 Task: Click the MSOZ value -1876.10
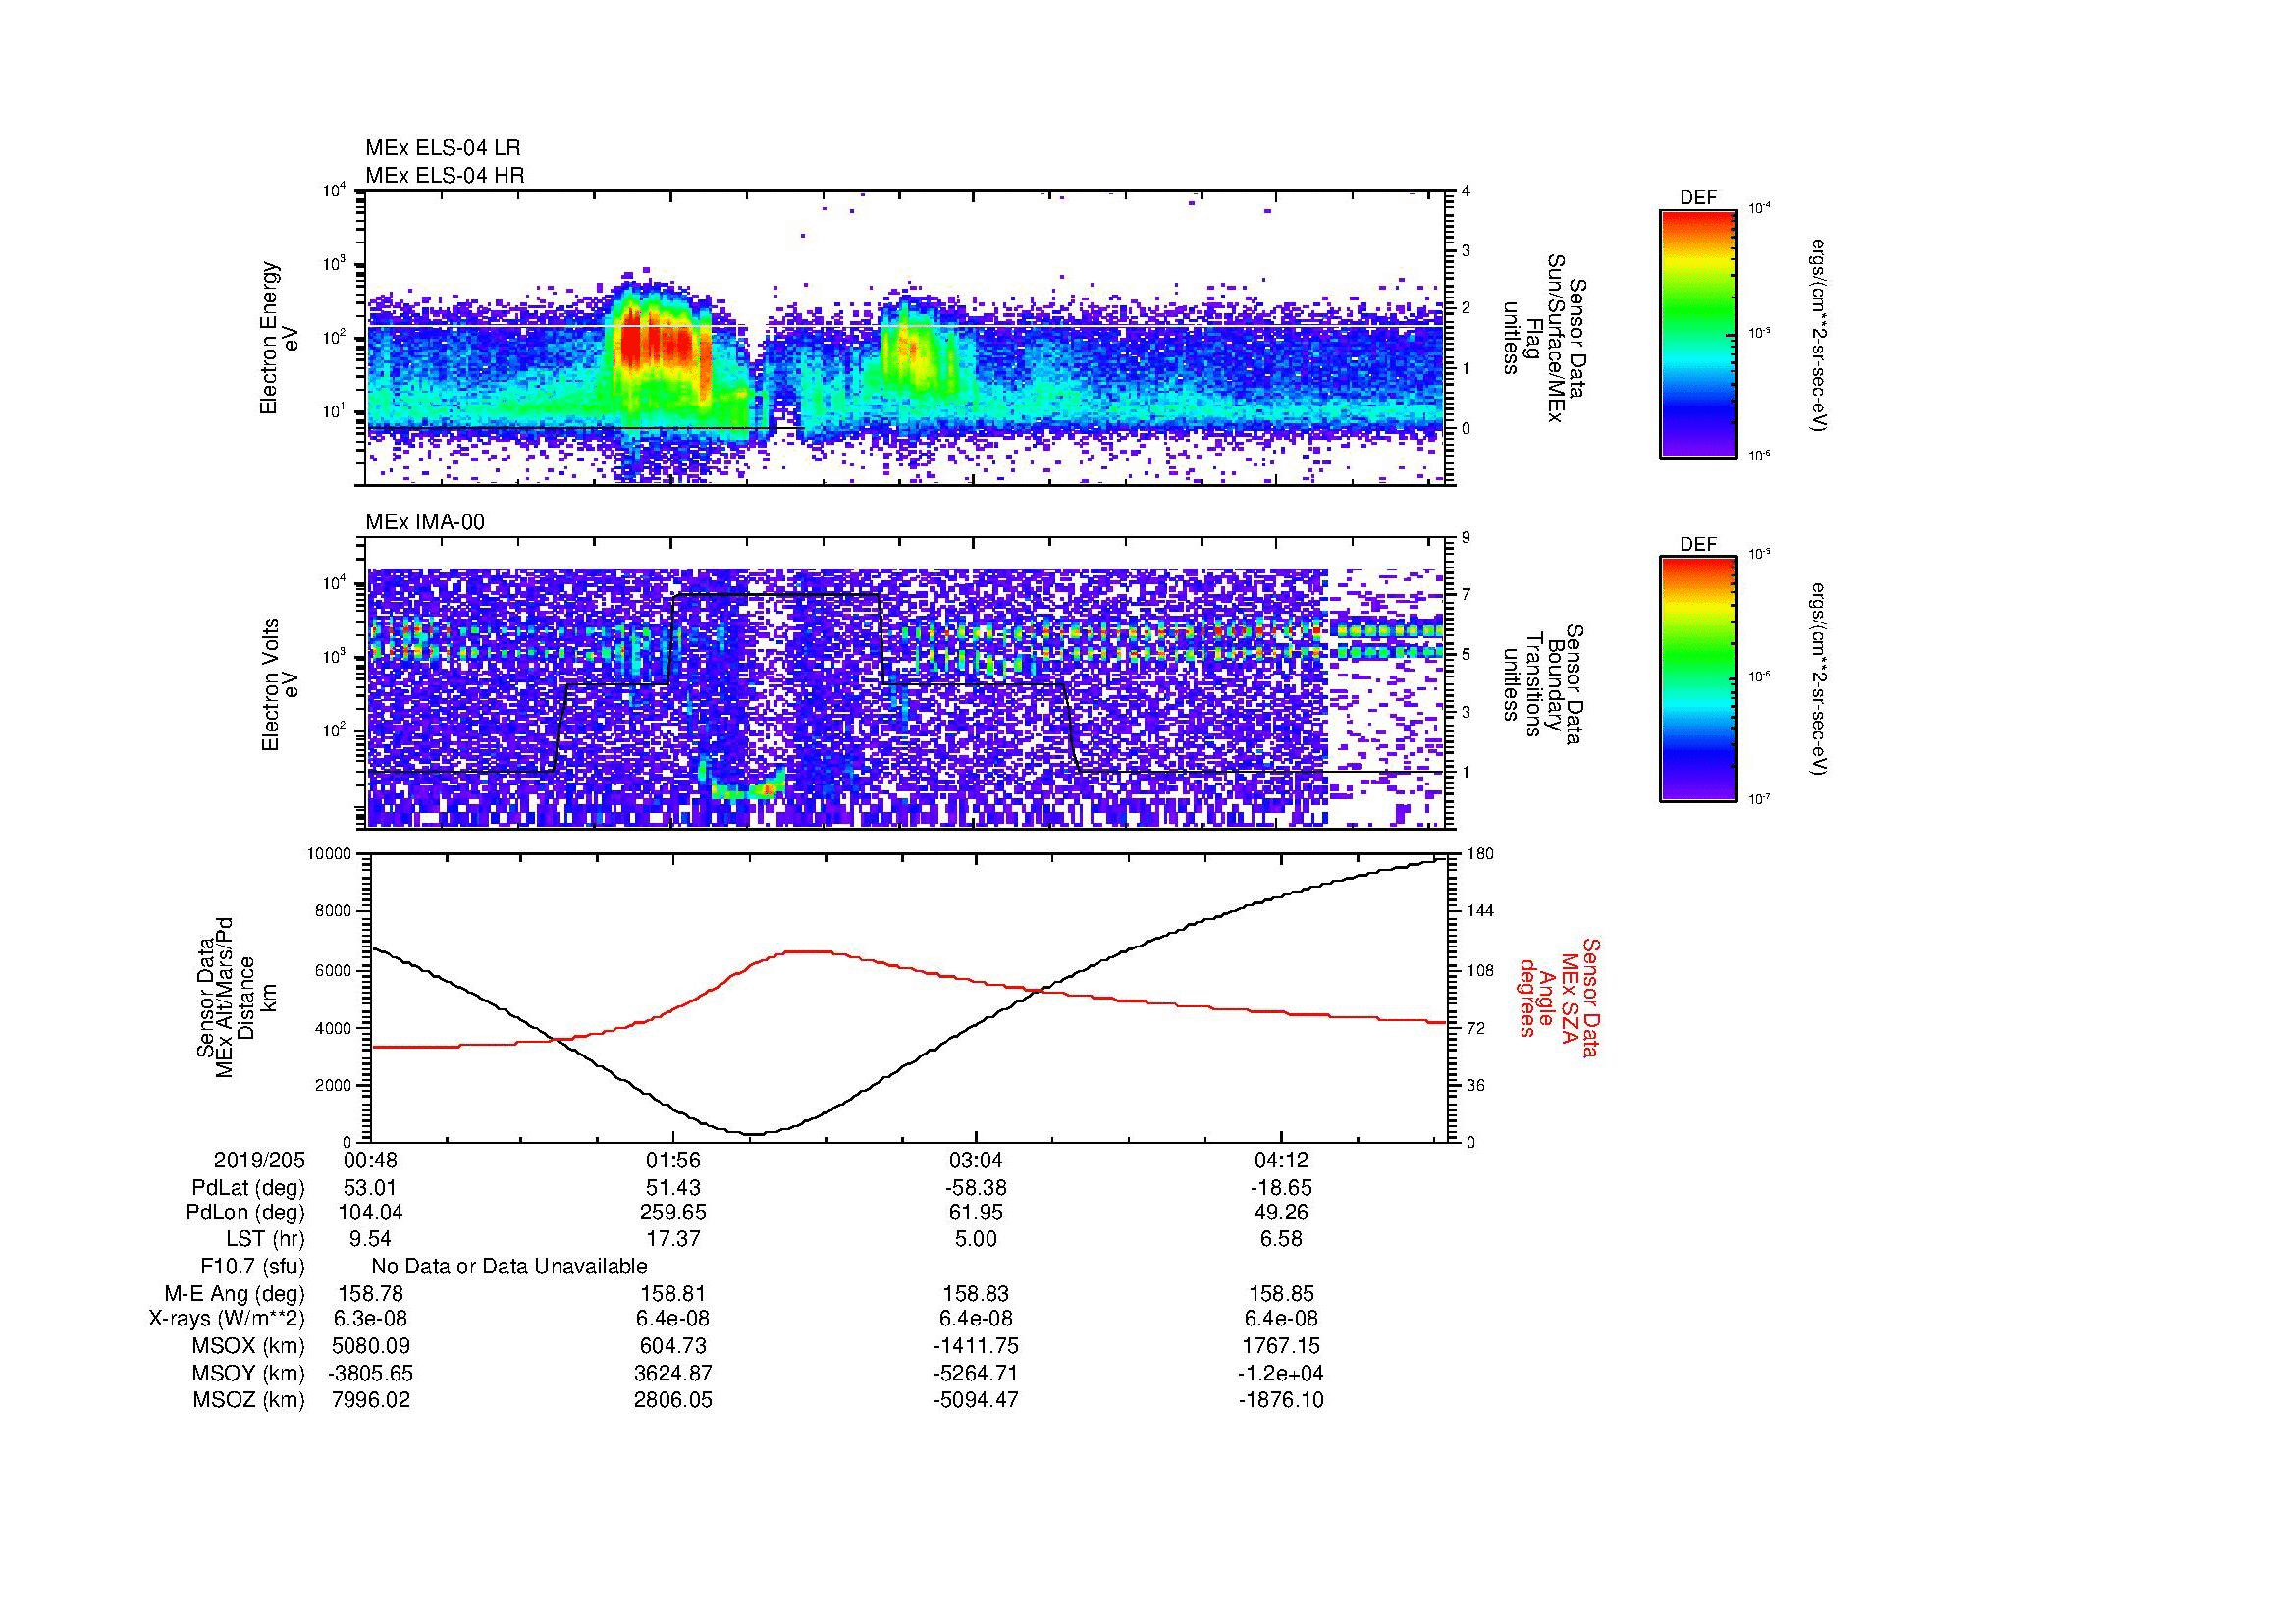click(1281, 1400)
